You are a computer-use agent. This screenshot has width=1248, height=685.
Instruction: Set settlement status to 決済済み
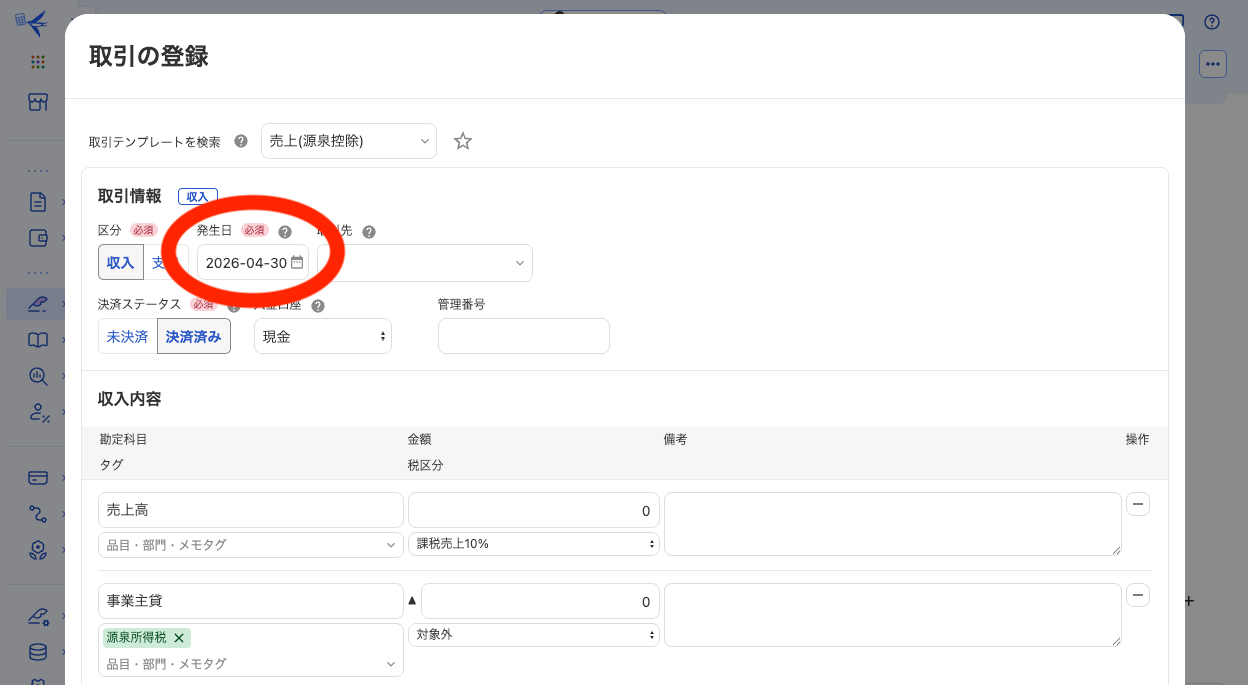(x=194, y=336)
